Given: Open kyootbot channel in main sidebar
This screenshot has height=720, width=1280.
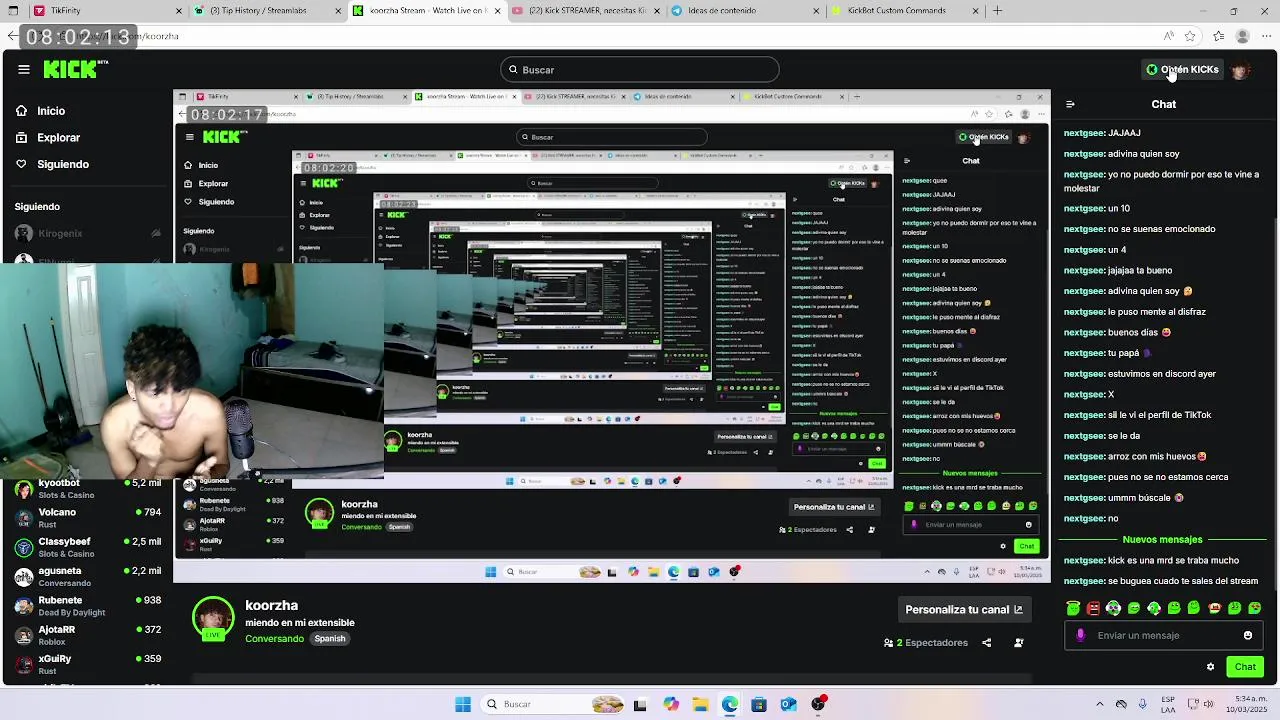Looking at the screenshot, I should [88, 489].
